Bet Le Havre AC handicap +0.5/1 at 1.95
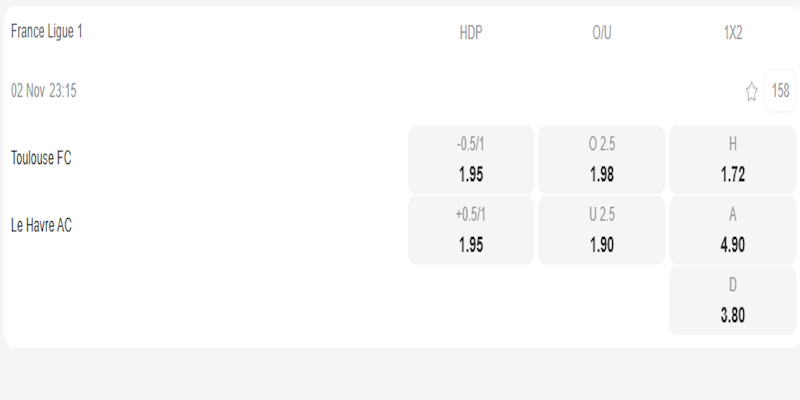Screen dimensions: 800x400 coord(471,230)
